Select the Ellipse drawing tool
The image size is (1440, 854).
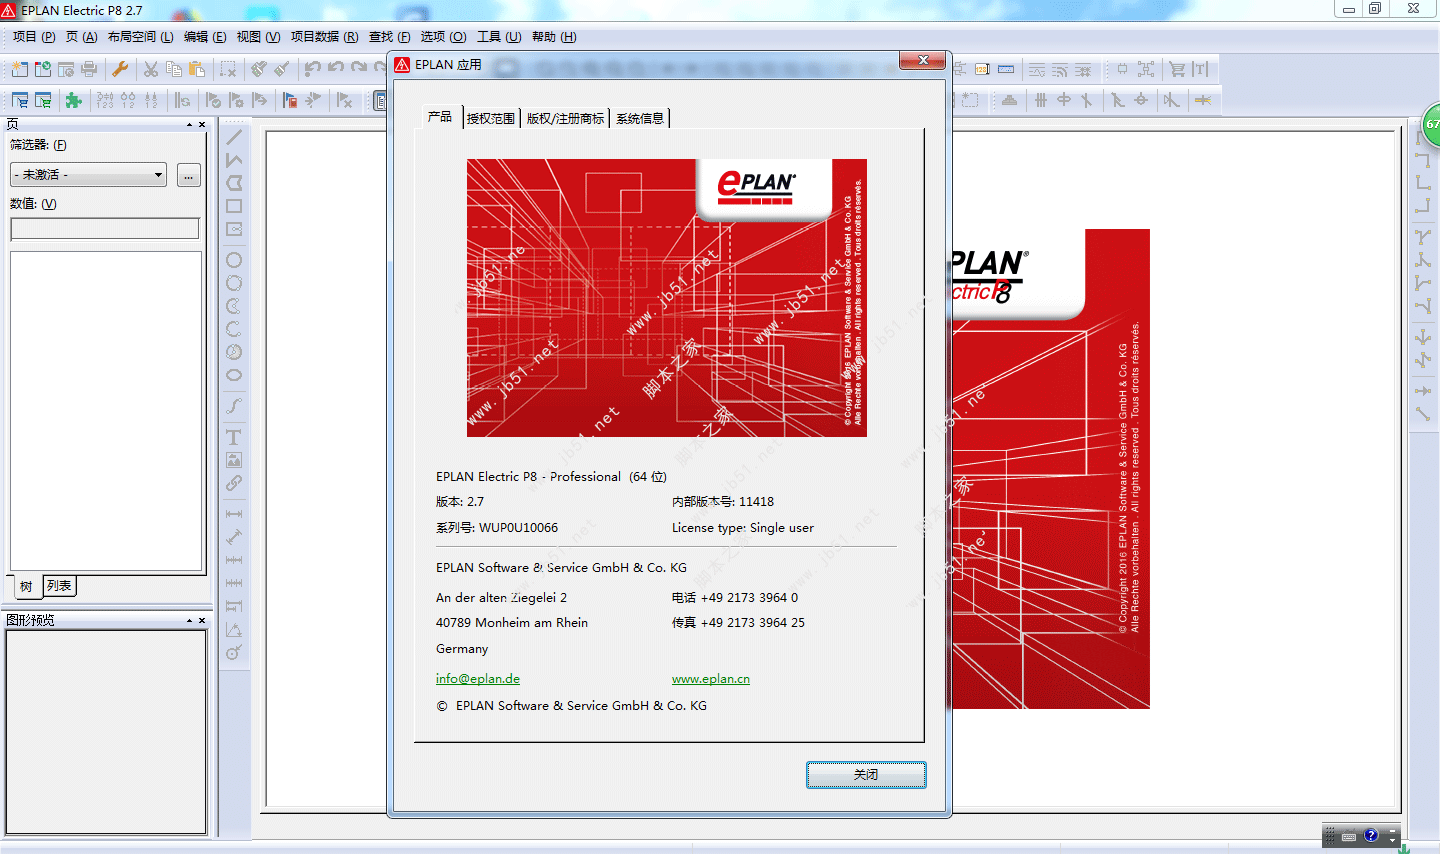(x=234, y=375)
